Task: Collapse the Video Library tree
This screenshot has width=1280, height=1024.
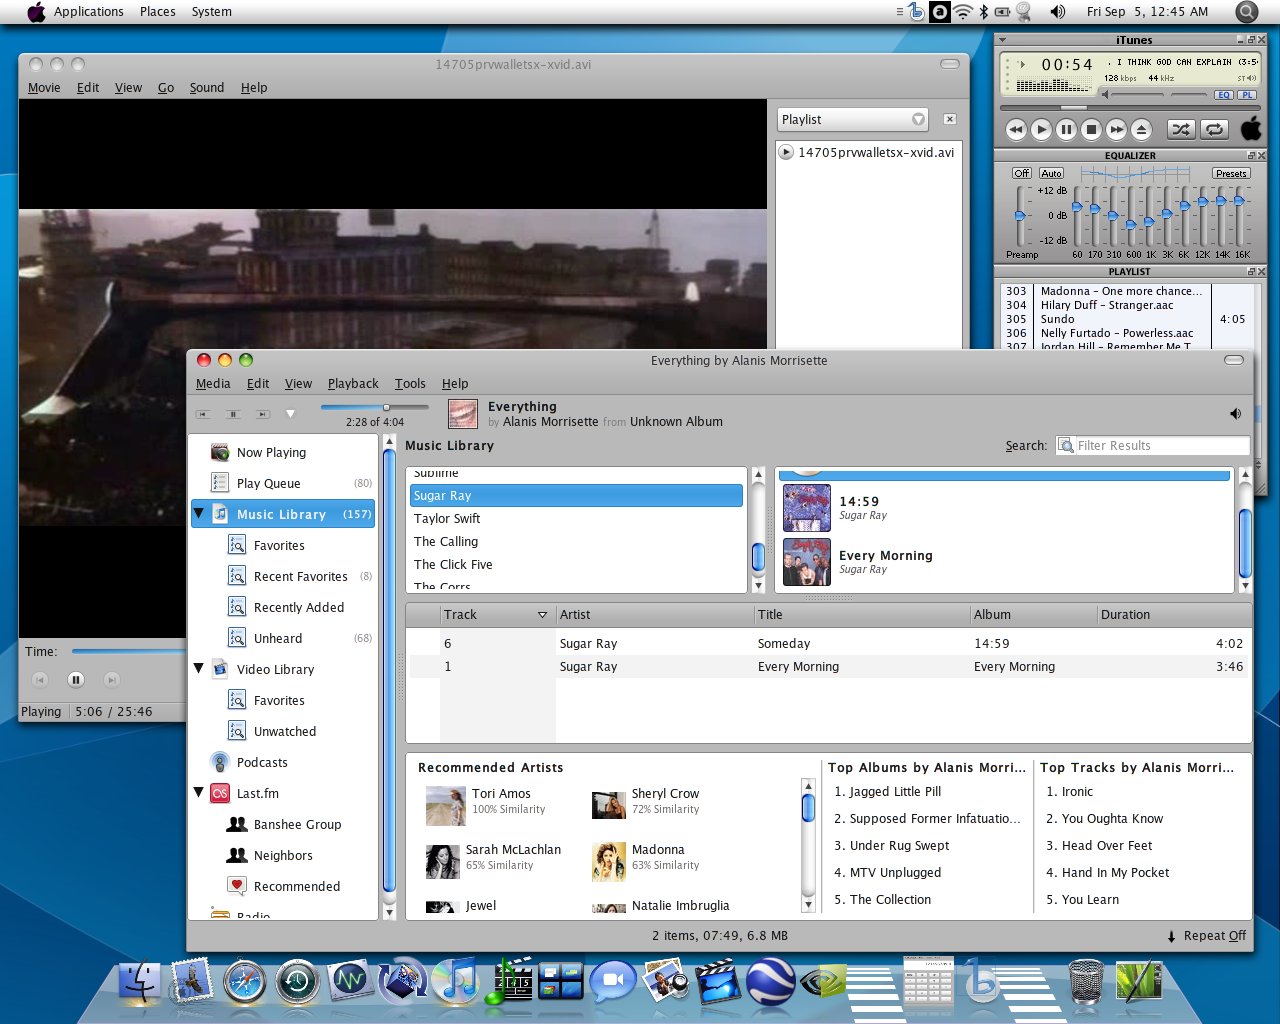Action: (198, 668)
